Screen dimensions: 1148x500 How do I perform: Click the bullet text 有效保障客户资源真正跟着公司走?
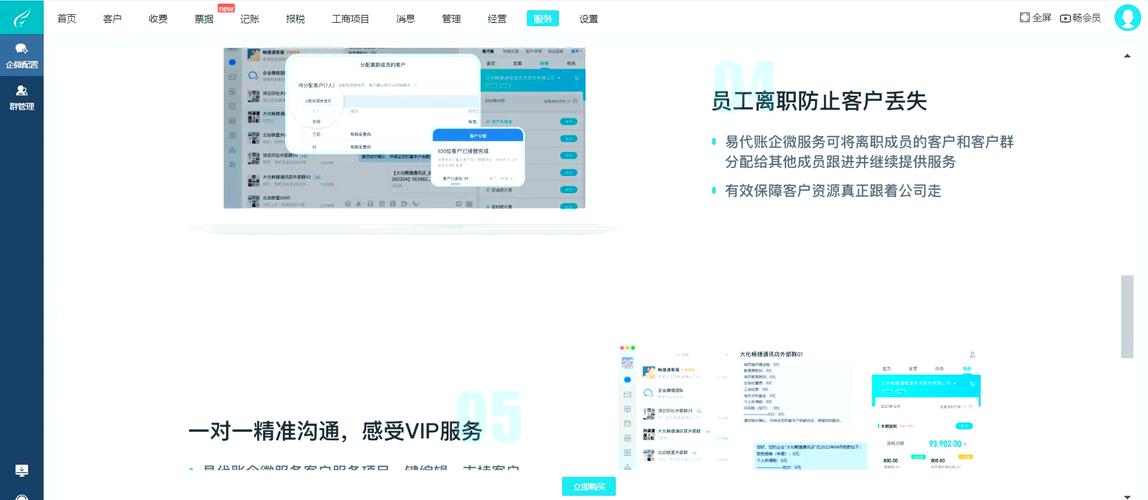(x=833, y=191)
